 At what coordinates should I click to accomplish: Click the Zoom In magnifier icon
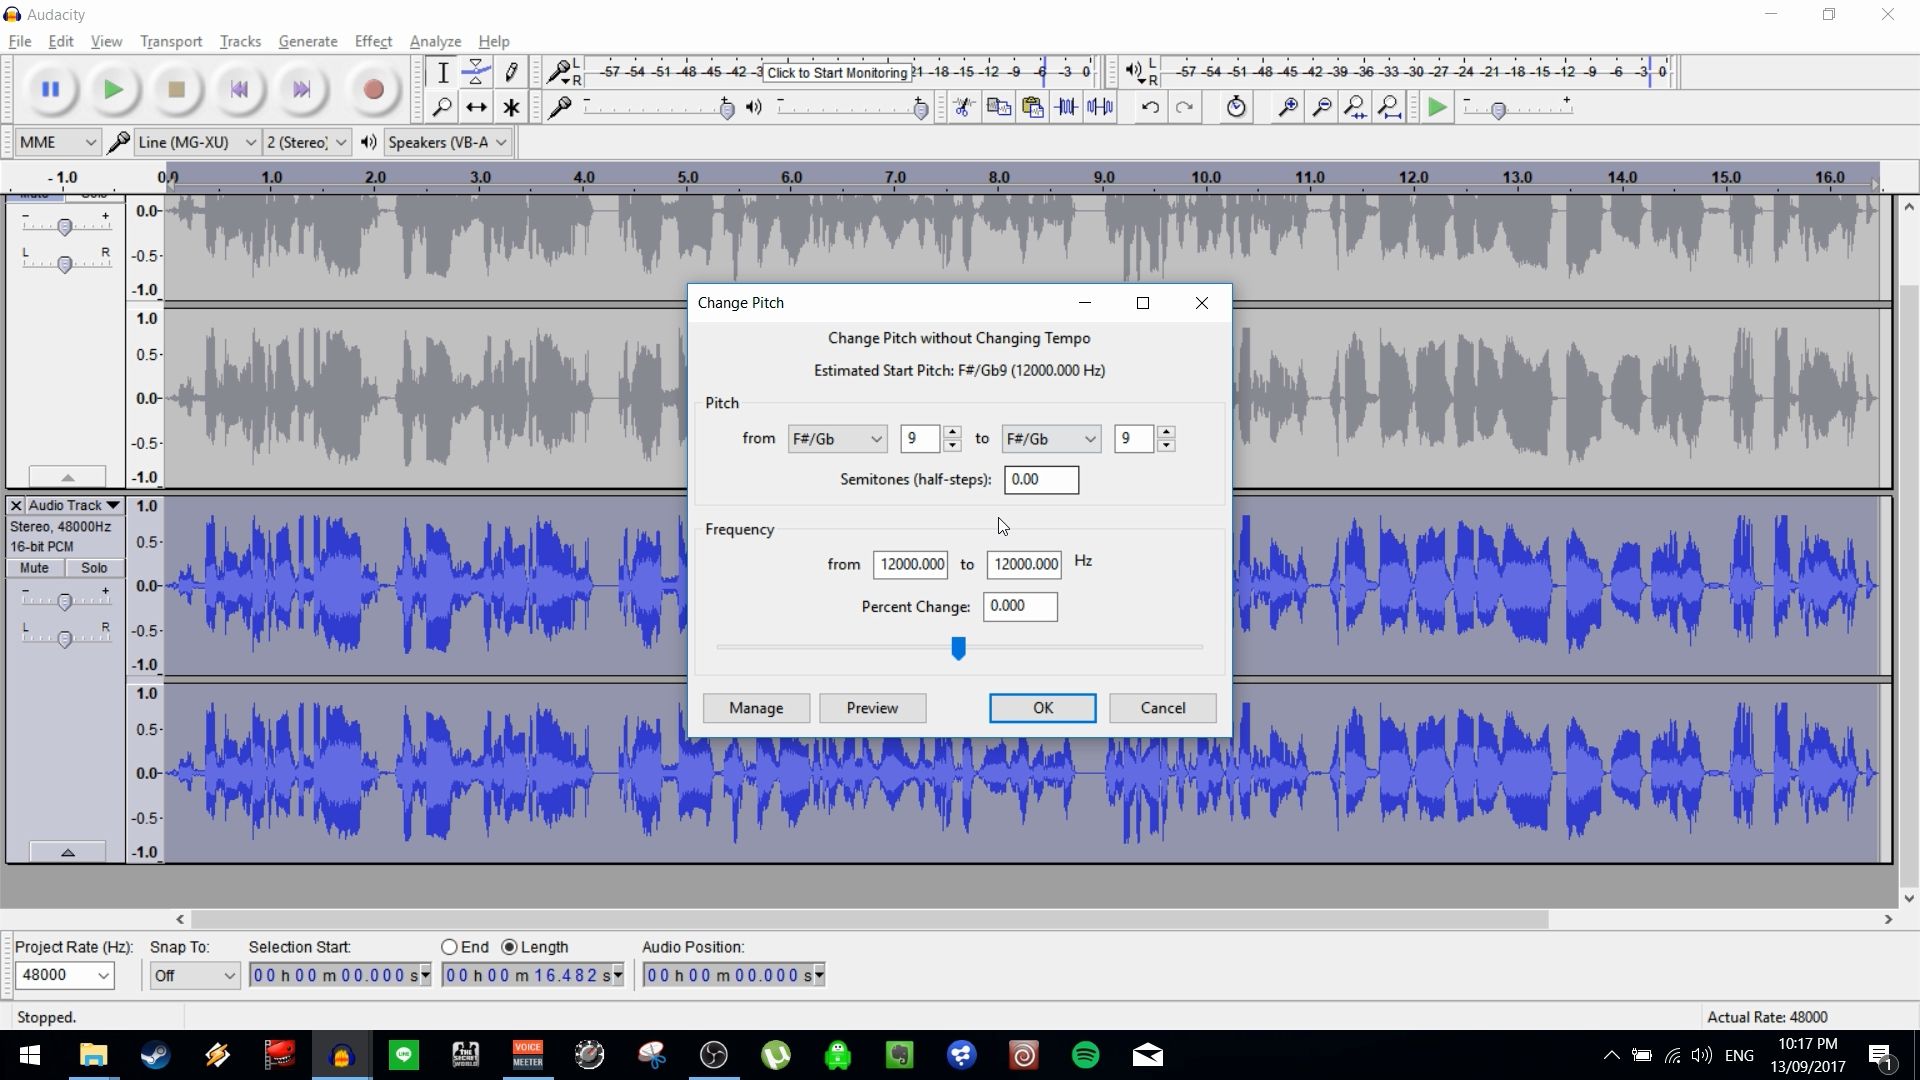pos(1289,107)
